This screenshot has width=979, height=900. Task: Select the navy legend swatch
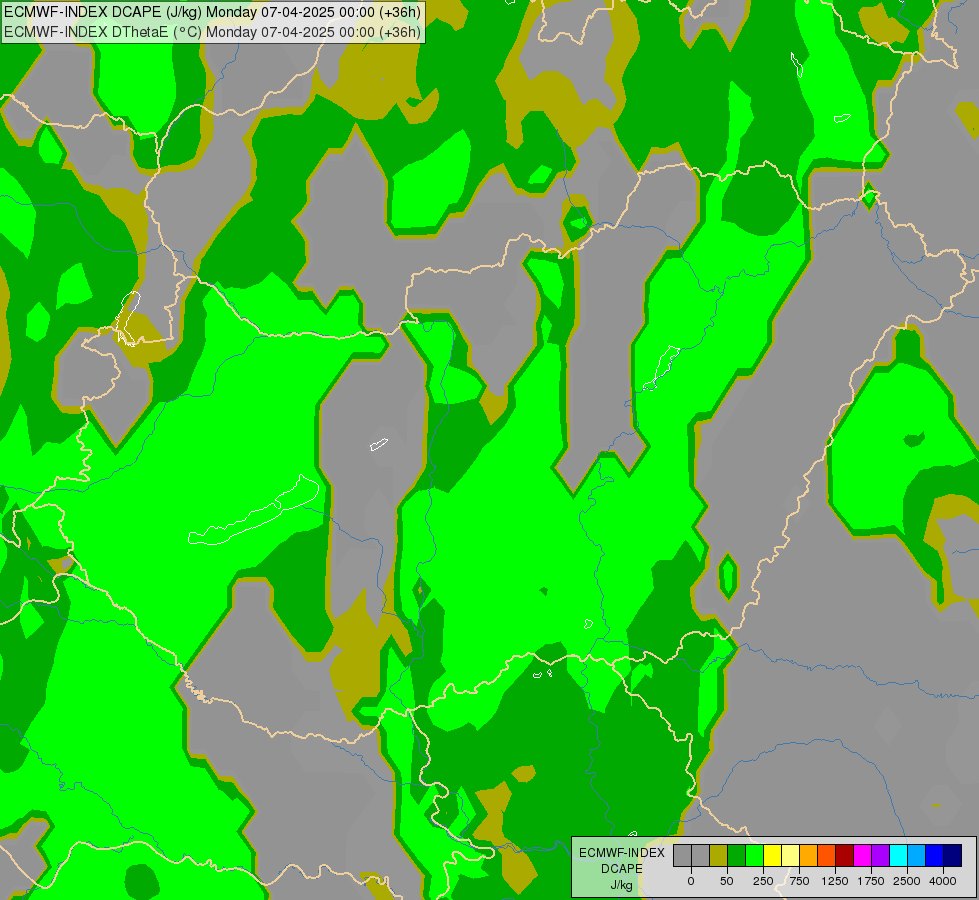(x=953, y=855)
